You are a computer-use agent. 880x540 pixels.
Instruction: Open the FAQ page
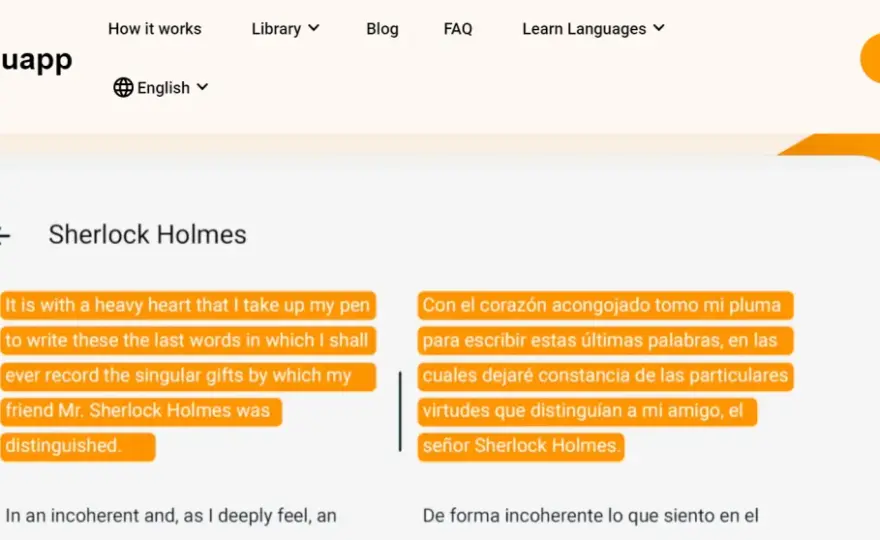pyautogui.click(x=458, y=29)
